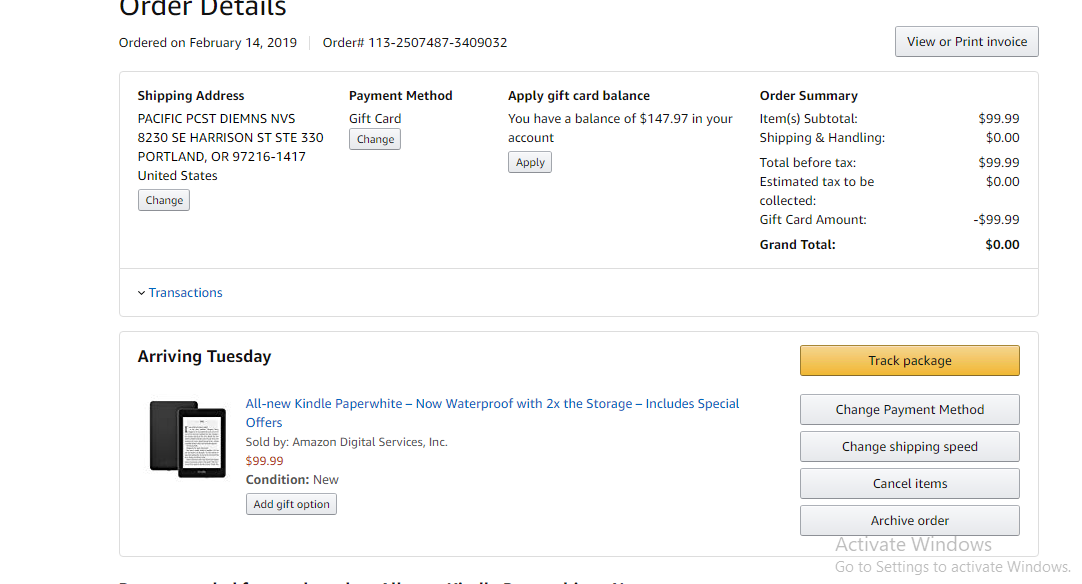Image resolution: width=1082 pixels, height=584 pixels.
Task: Add gift option to the Kindle
Action: [x=291, y=504]
